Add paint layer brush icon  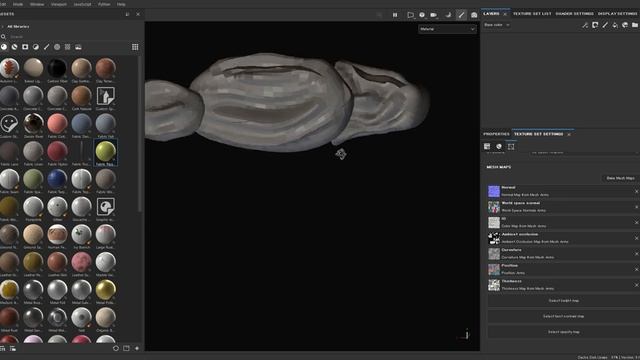click(x=605, y=25)
